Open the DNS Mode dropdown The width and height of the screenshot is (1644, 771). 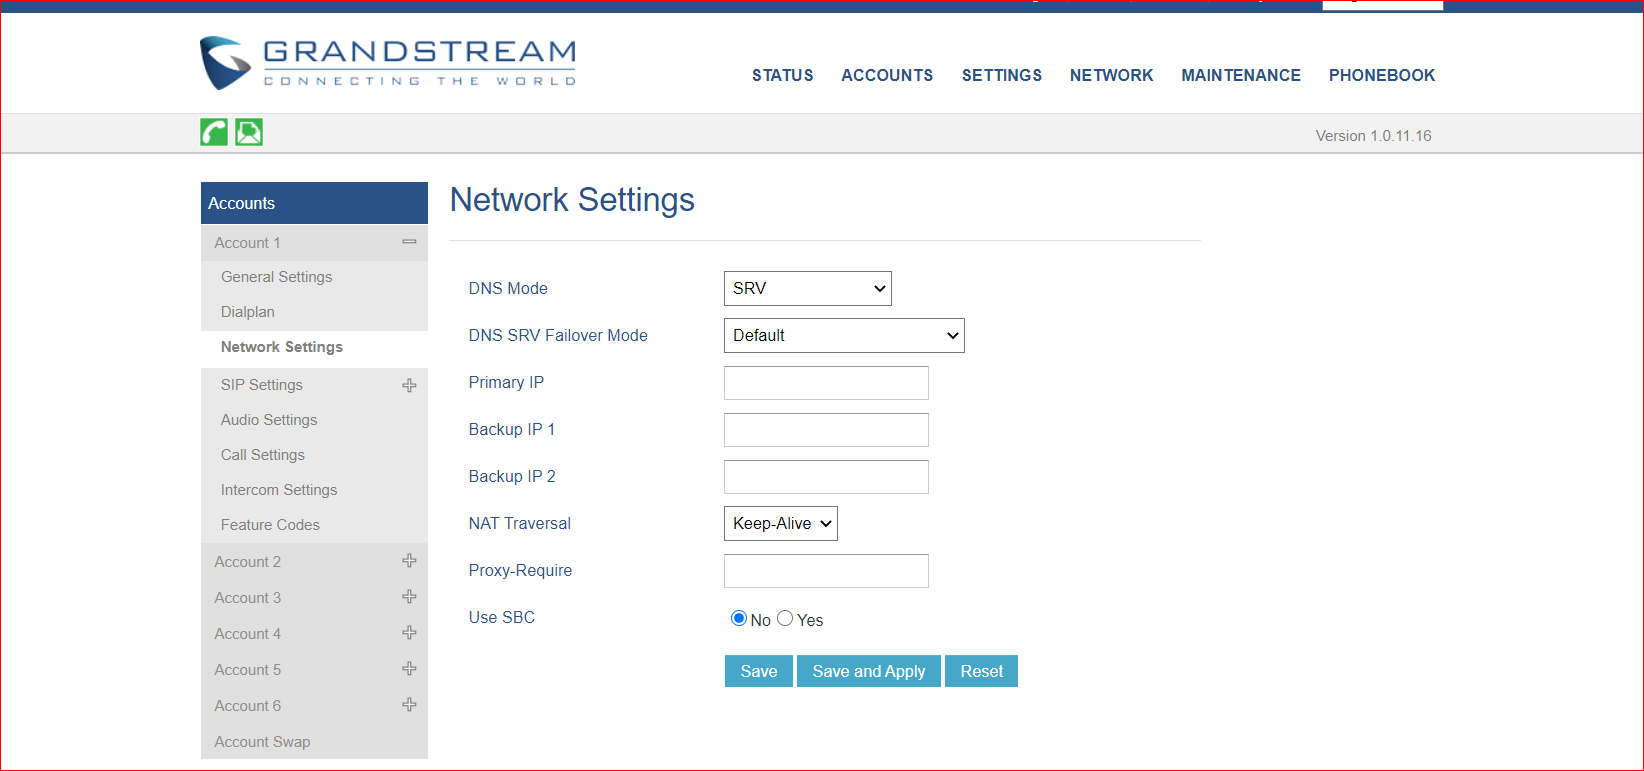point(807,288)
